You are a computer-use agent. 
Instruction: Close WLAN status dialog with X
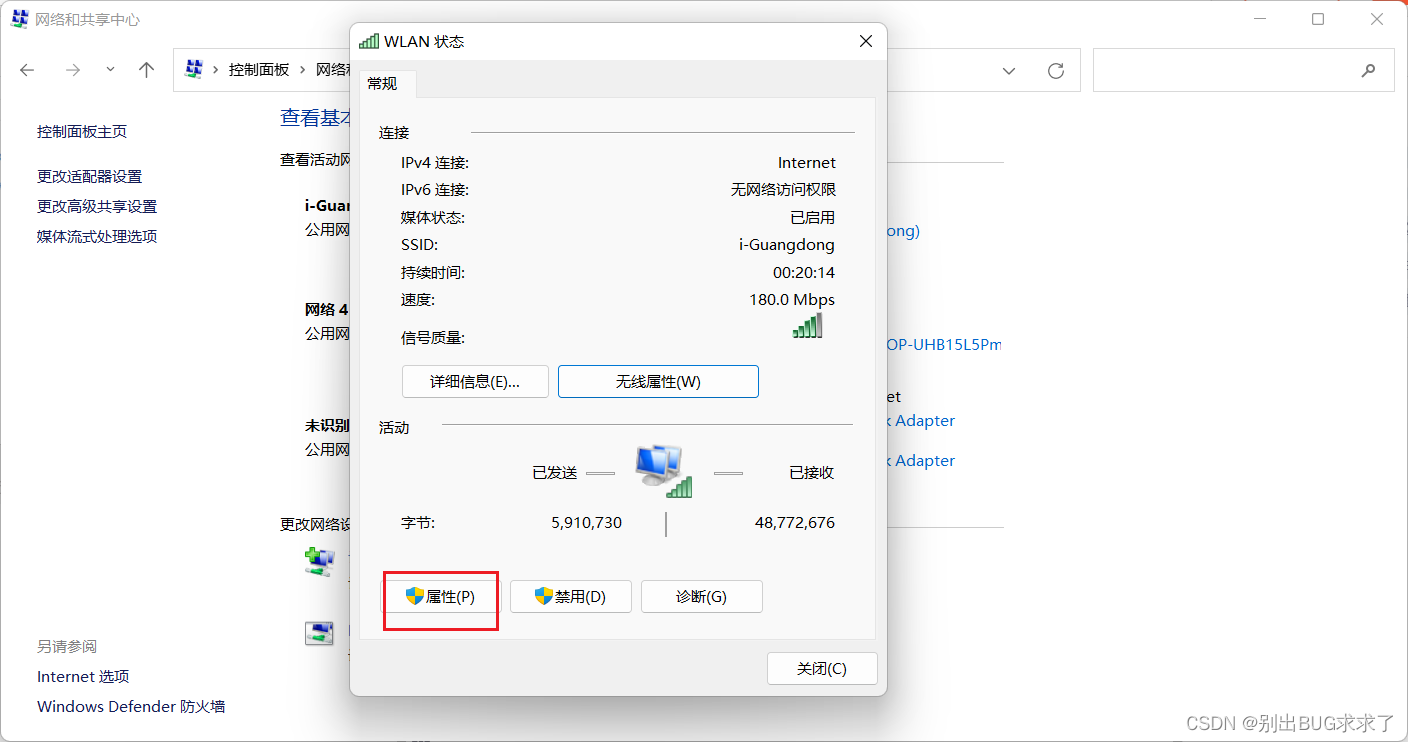[x=866, y=41]
